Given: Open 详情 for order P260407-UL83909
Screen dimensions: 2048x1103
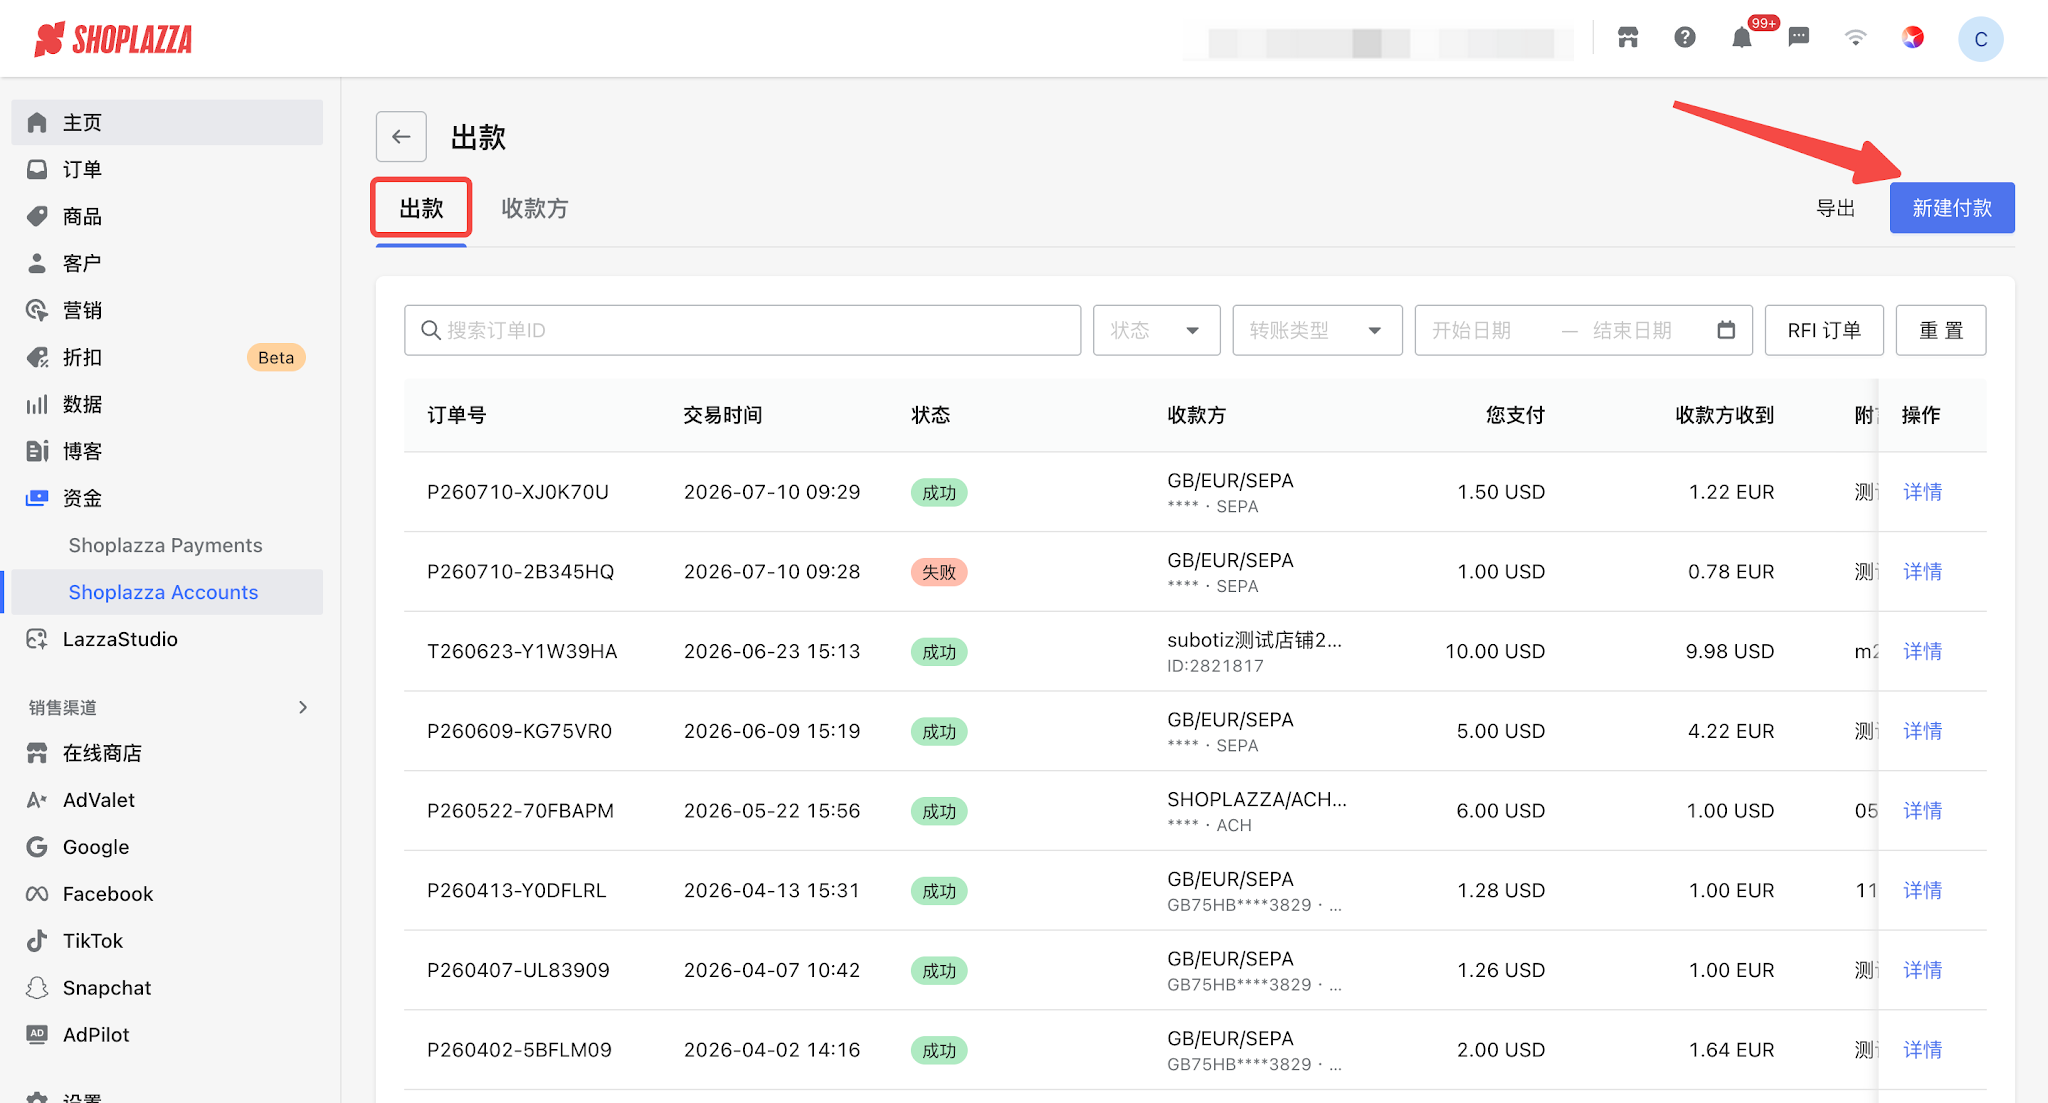Looking at the screenshot, I should 1922,970.
